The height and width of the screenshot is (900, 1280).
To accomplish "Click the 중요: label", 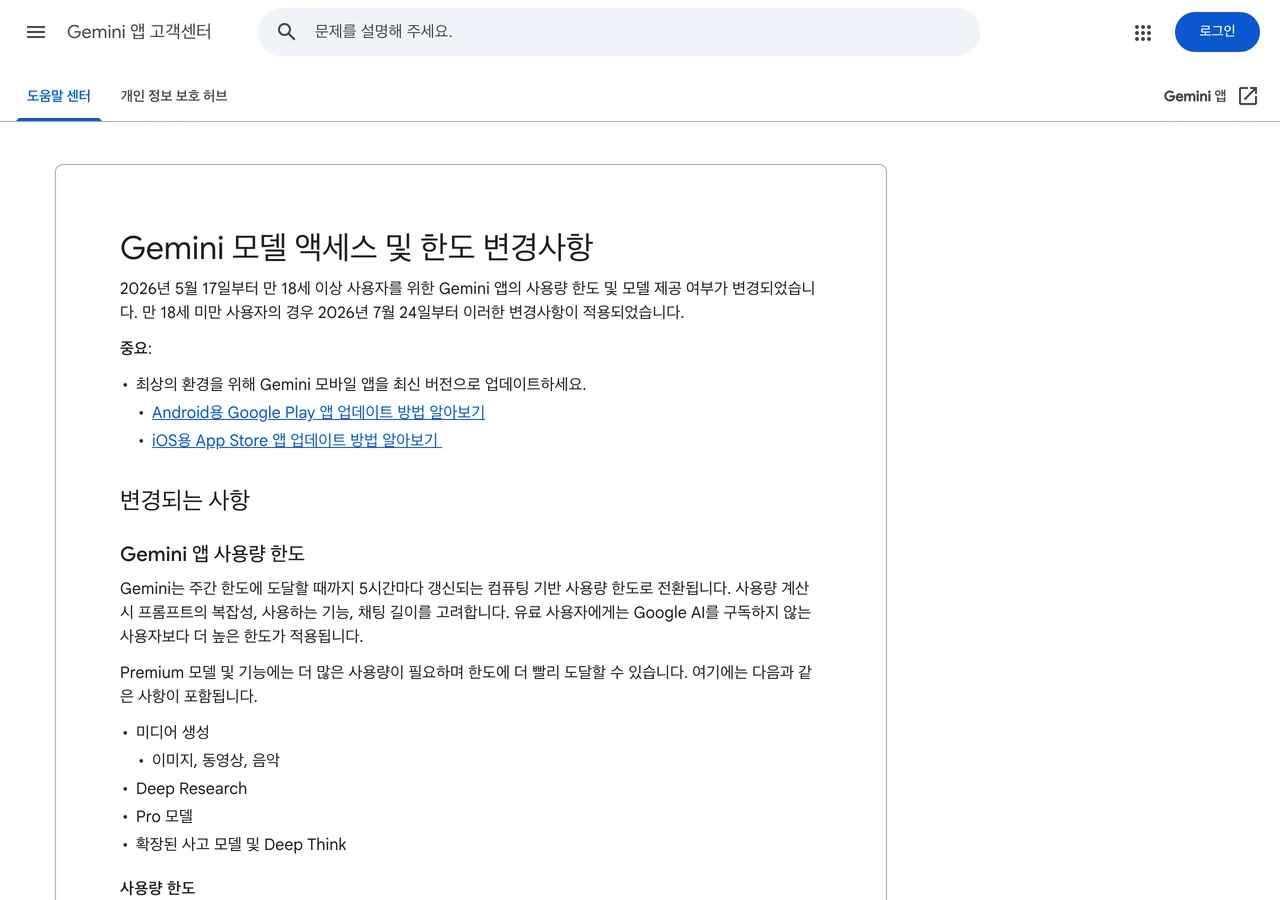I will tap(136, 348).
